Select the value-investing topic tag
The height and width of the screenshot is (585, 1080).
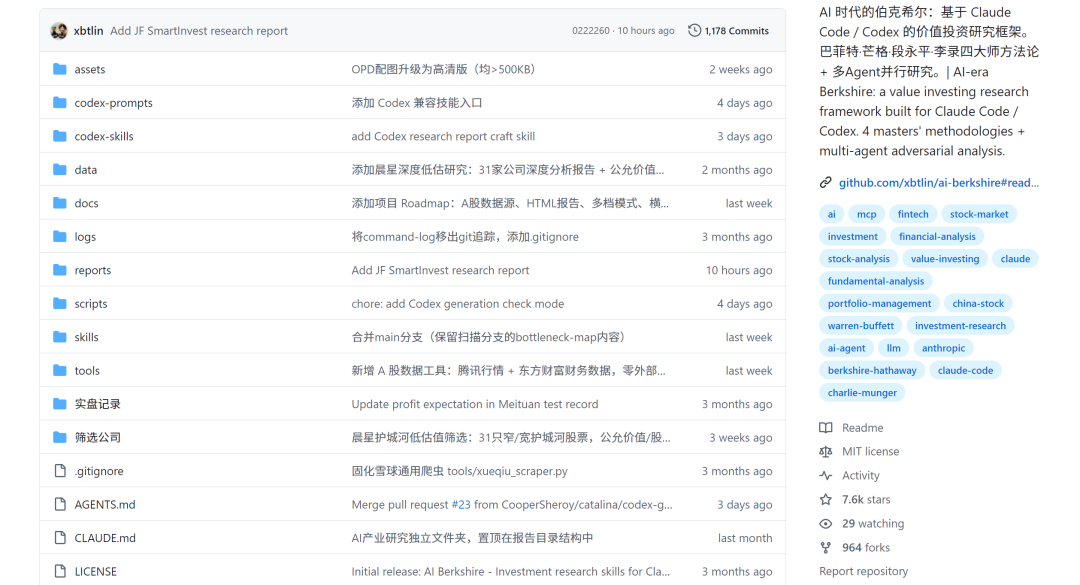click(944, 259)
